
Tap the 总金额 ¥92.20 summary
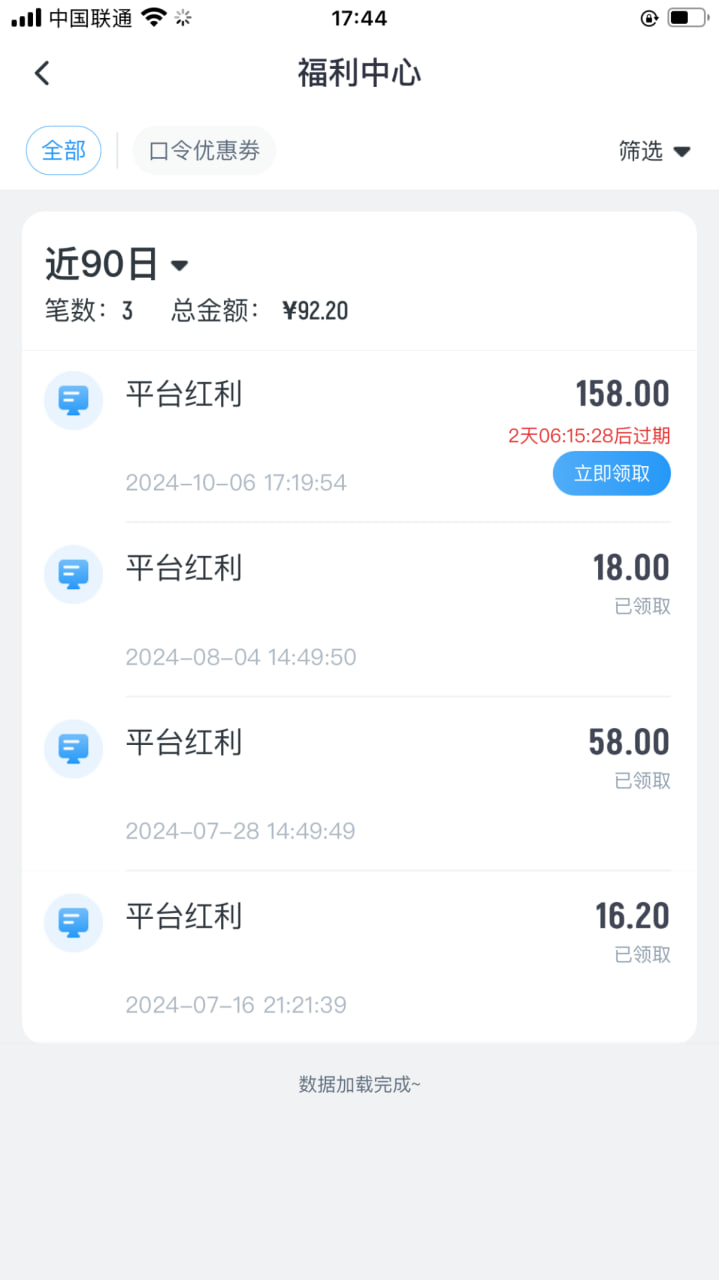260,311
